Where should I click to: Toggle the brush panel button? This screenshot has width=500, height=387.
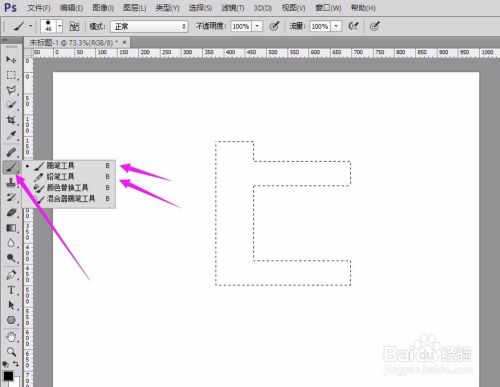(74, 26)
